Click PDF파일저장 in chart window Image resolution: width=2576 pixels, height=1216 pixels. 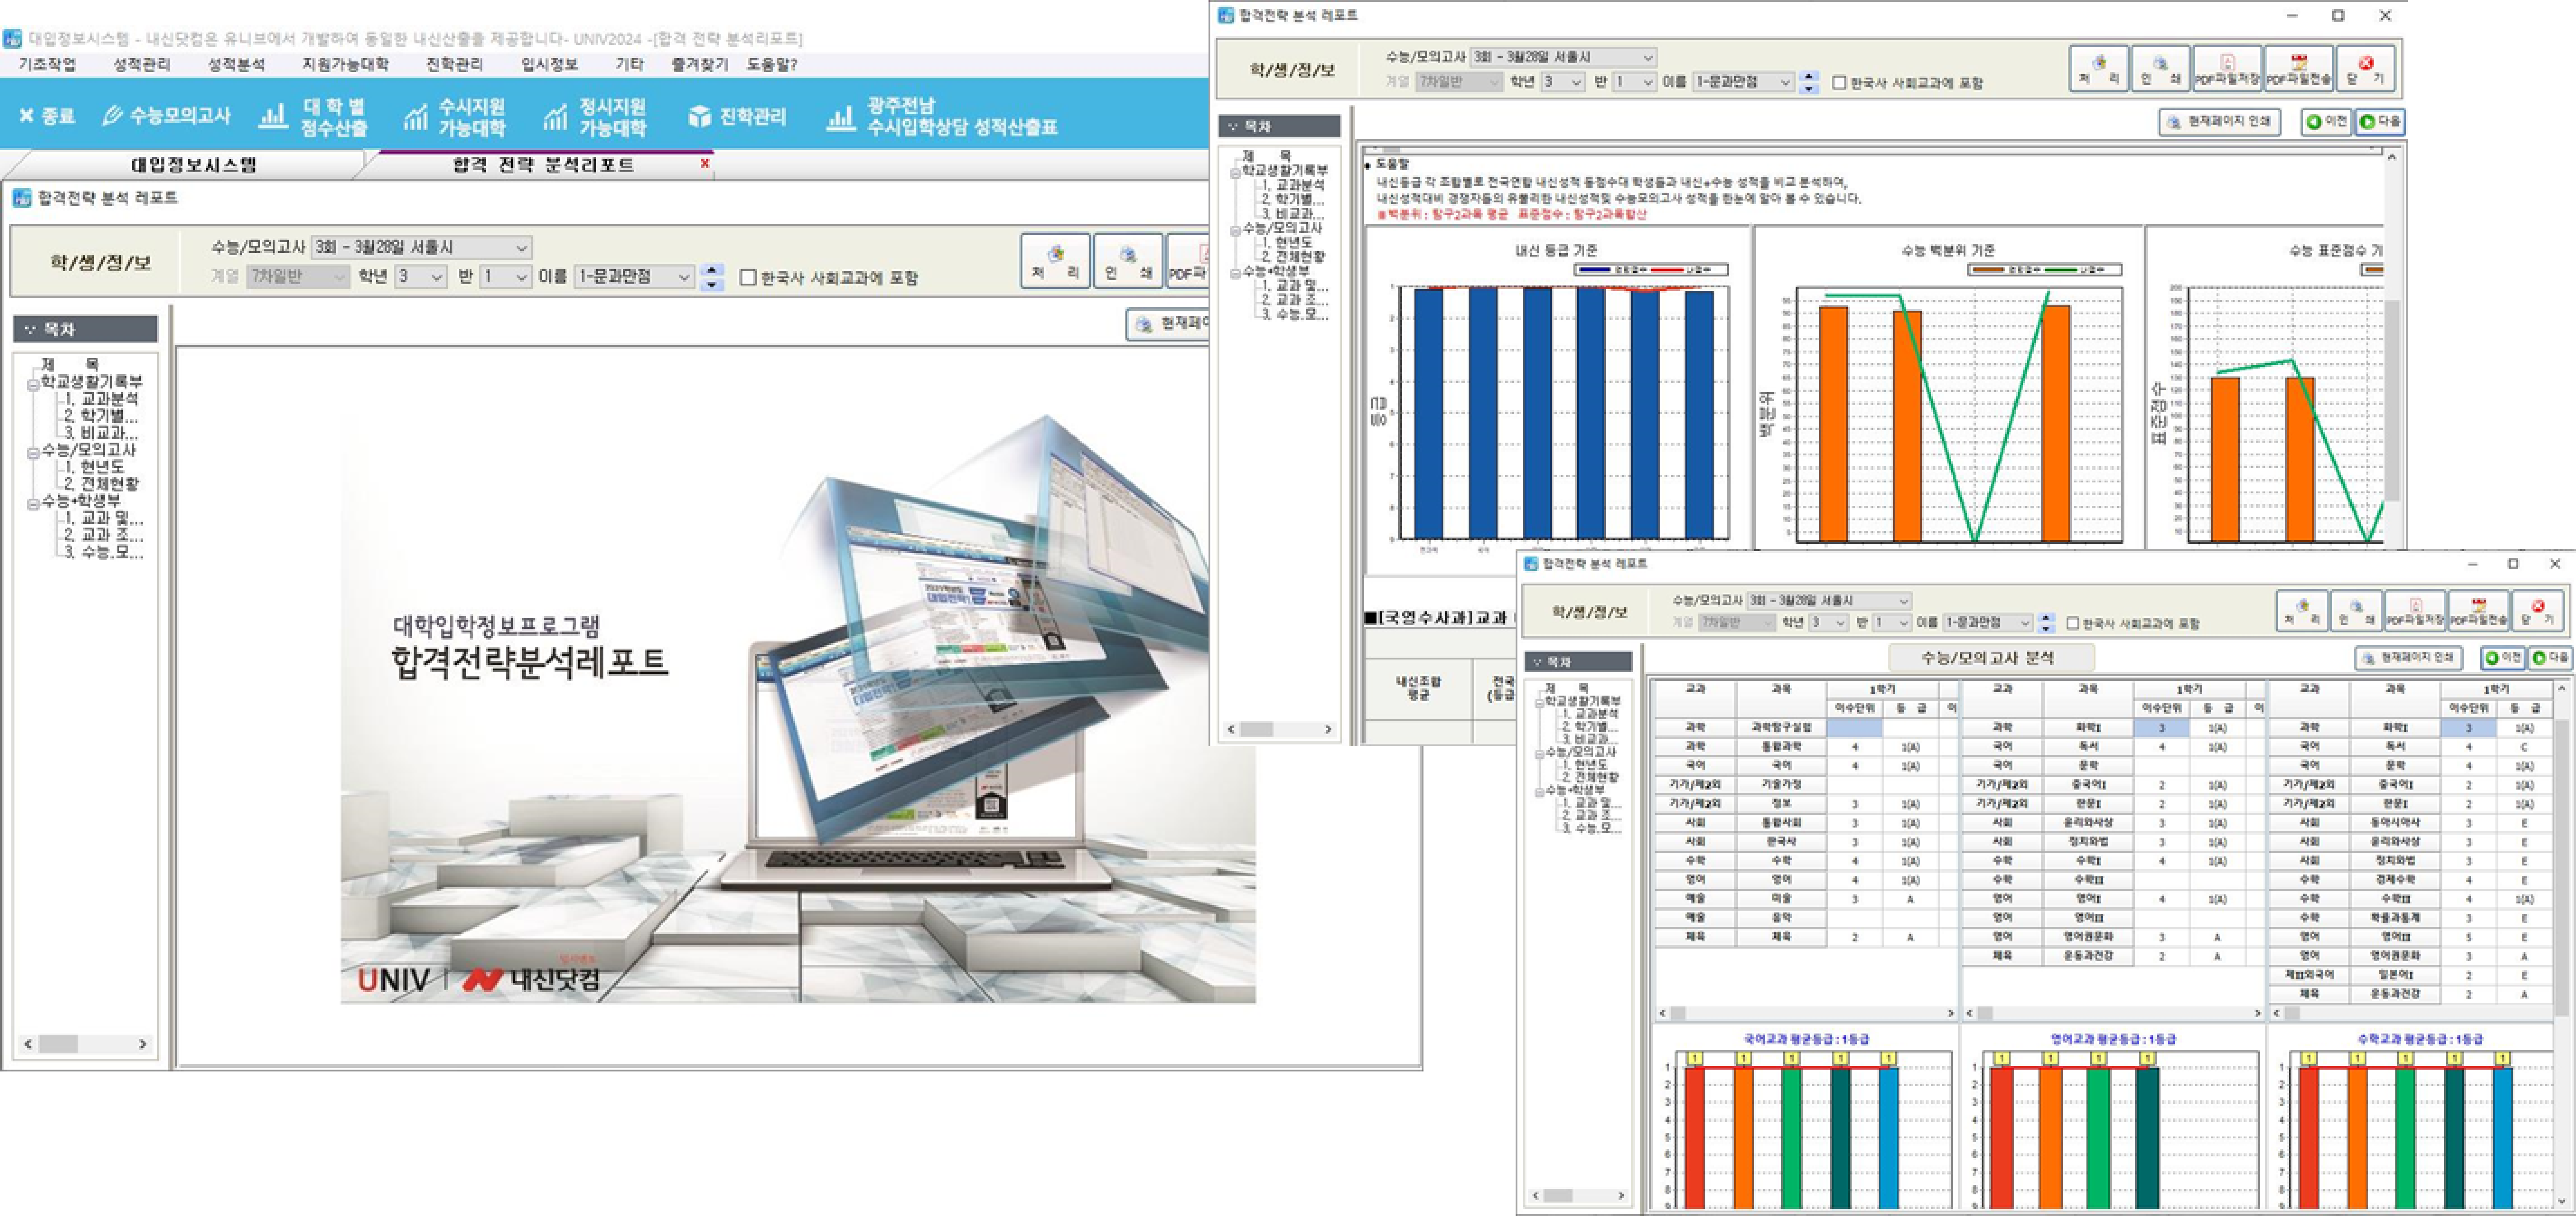2227,68
